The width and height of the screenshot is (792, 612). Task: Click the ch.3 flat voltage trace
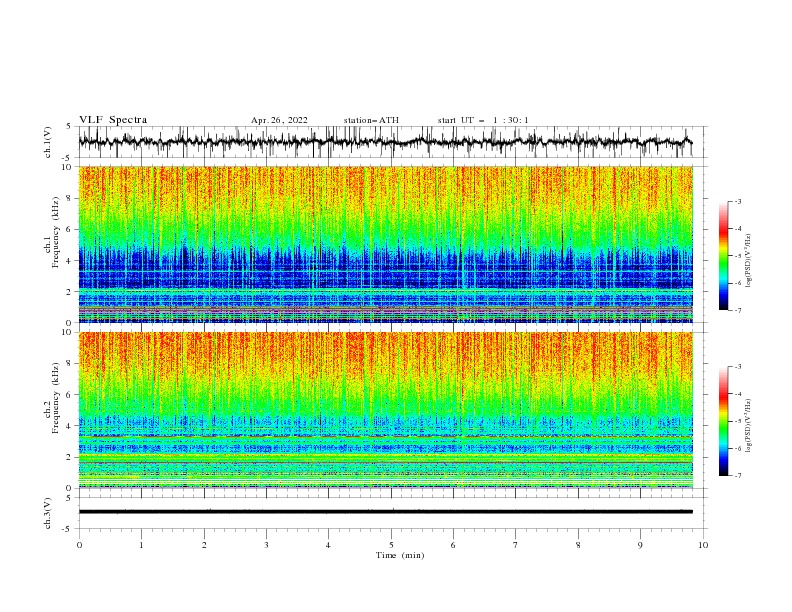tap(386, 512)
